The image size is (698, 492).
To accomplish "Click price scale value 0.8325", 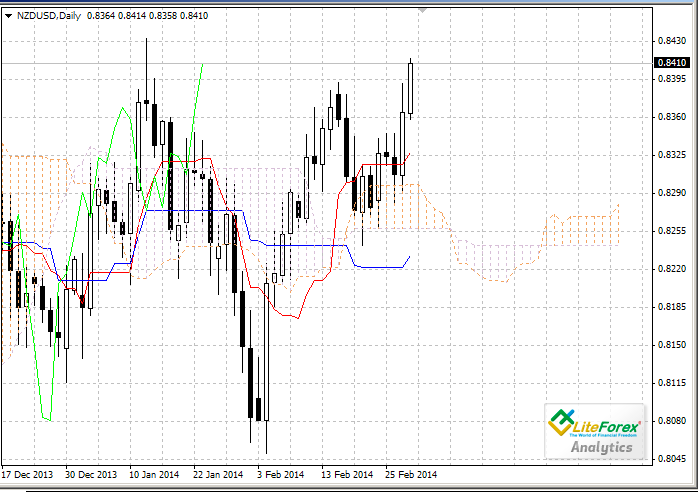I will point(672,155).
